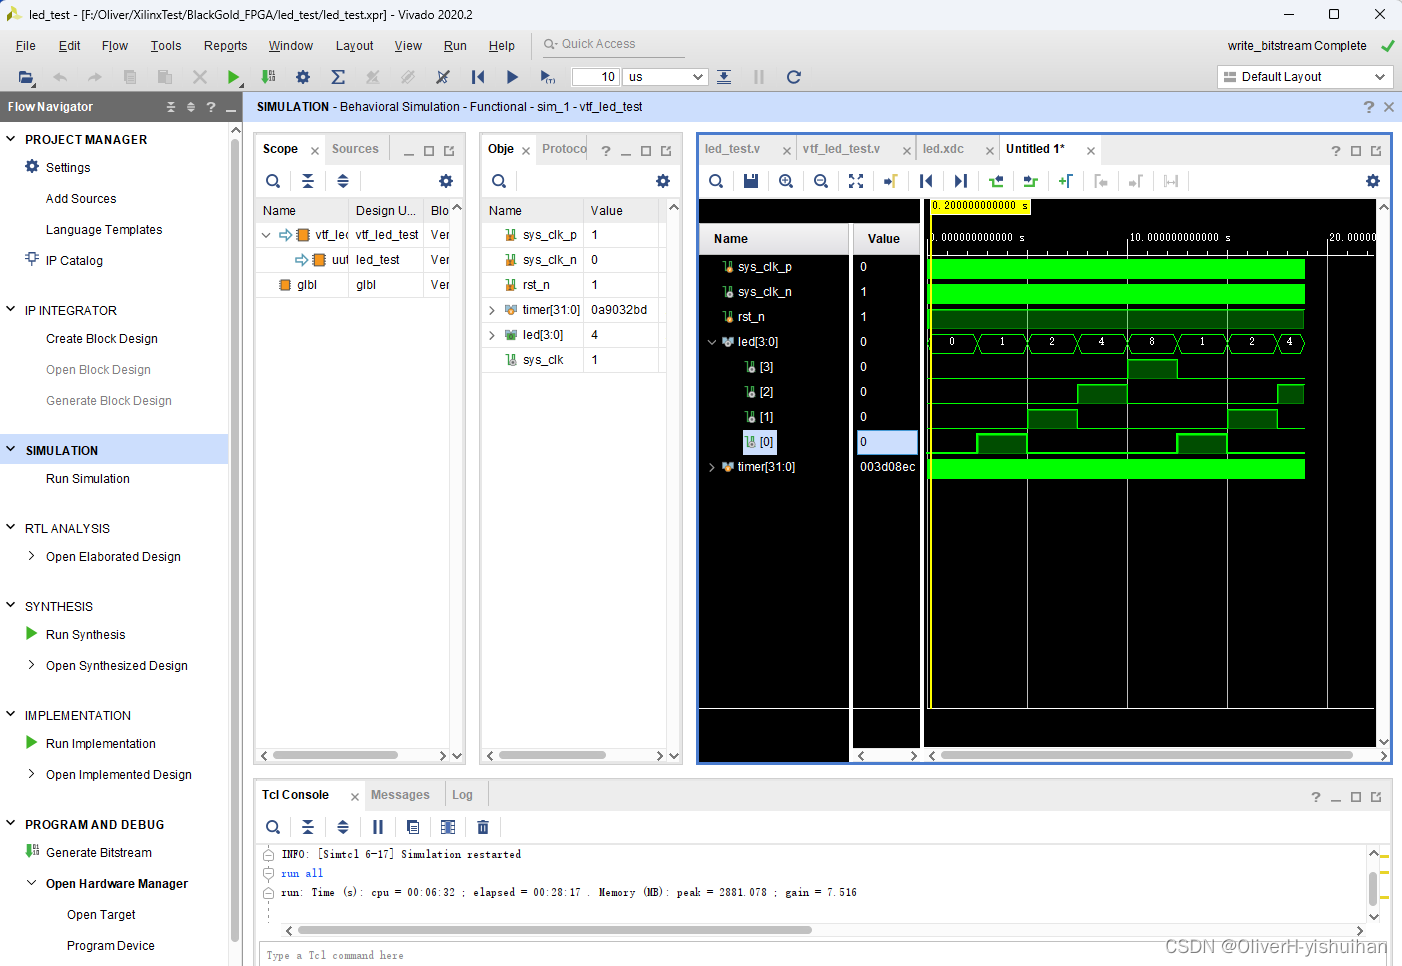Go to previous transition in waveform
Viewport: 1402px width, 966px height.
pyautogui.click(x=996, y=181)
